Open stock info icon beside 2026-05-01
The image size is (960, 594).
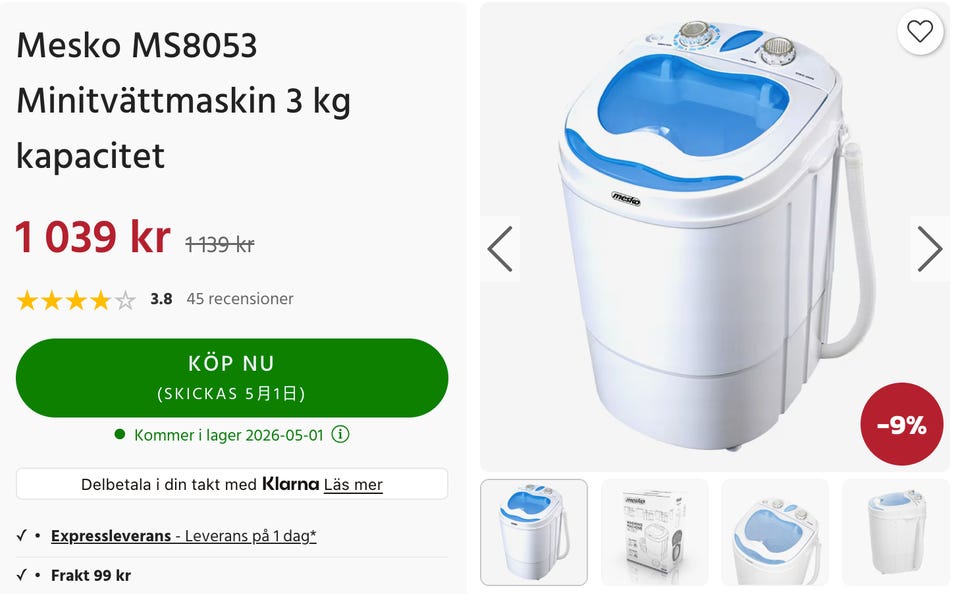tap(340, 434)
